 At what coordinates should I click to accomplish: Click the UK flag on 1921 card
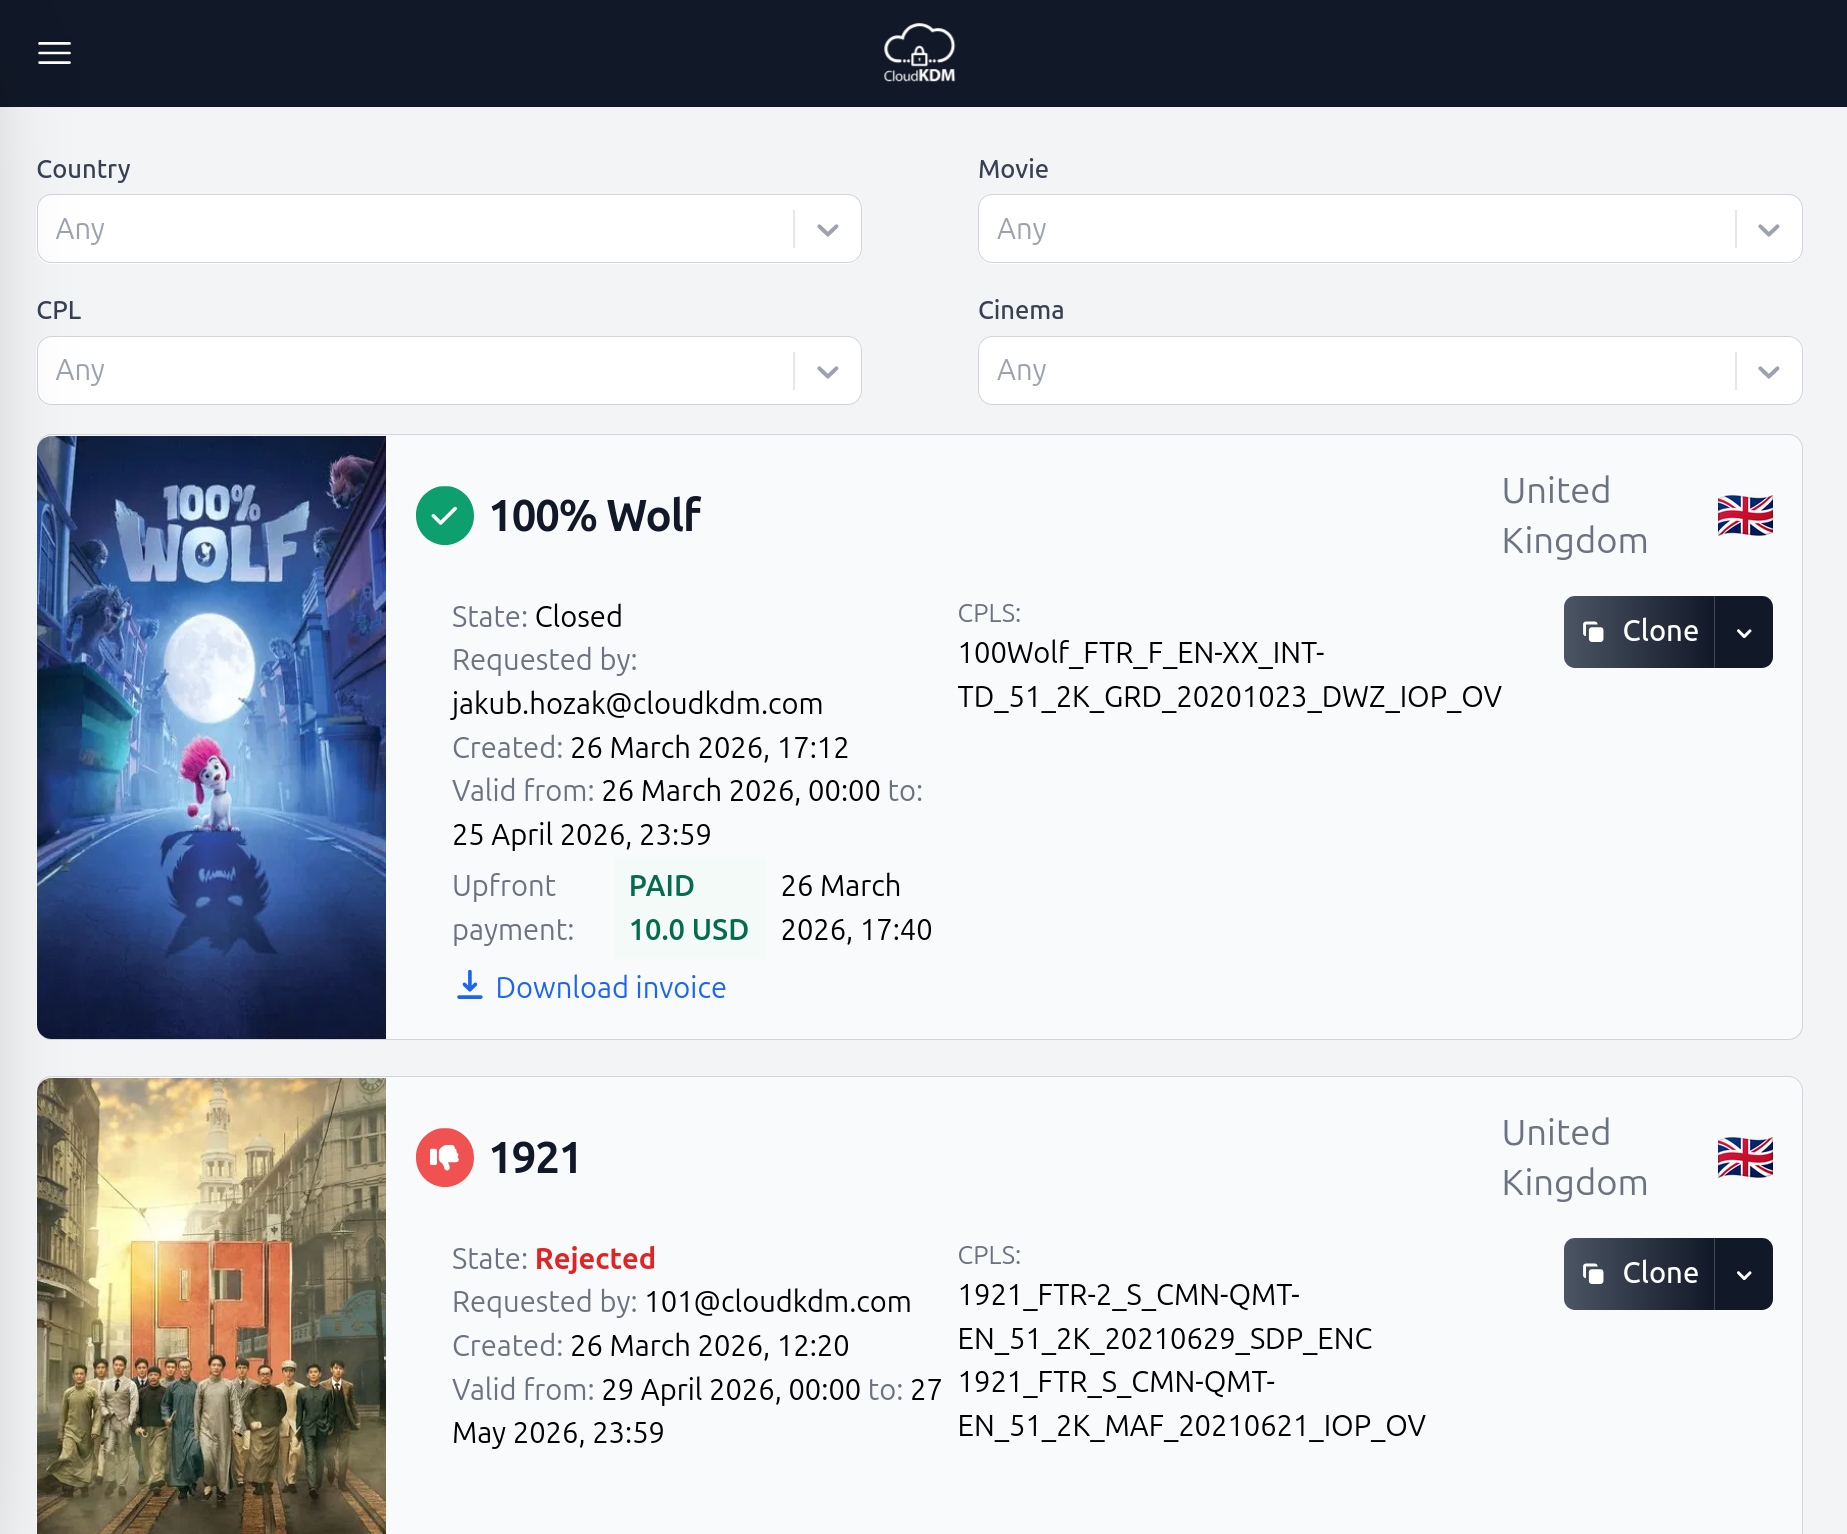coord(1745,1158)
